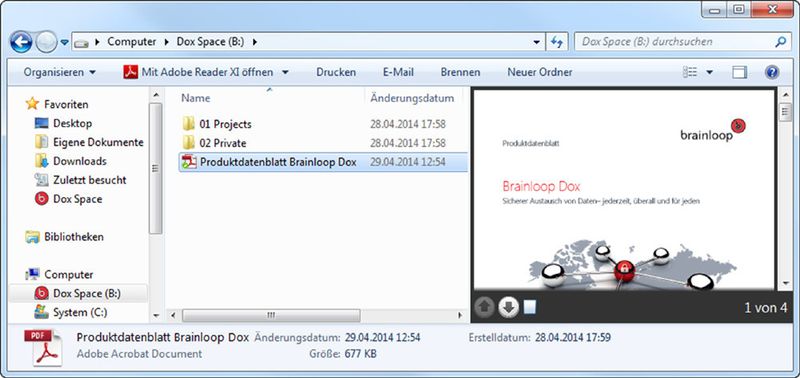Click the change view icon
Screen dimensions: 800x378
pos(690,72)
